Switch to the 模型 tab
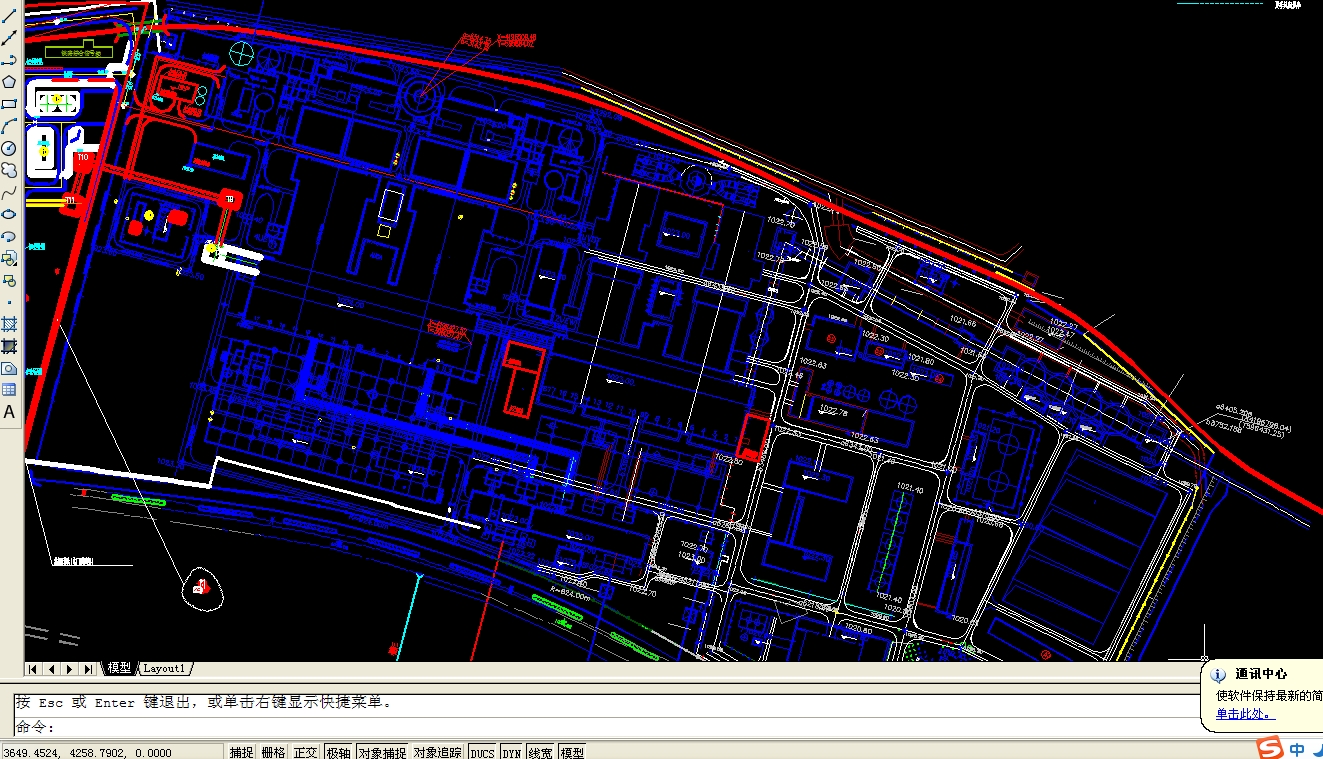 119,668
